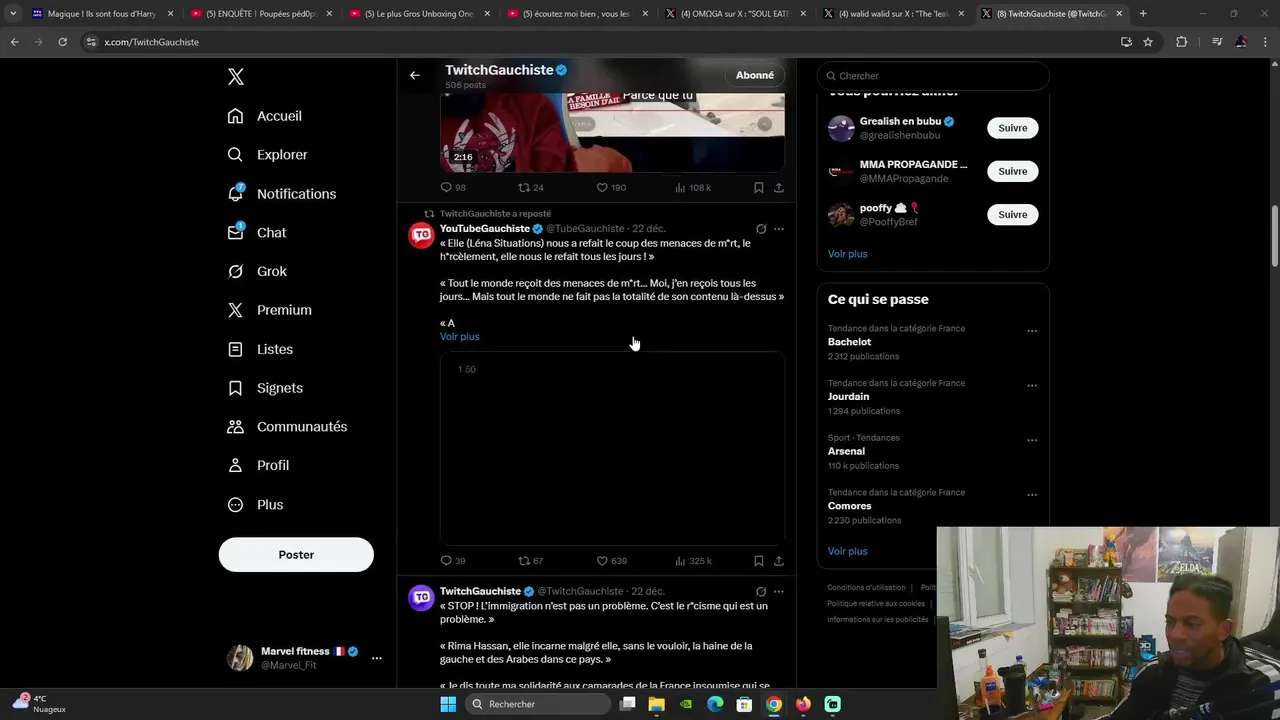The height and width of the screenshot is (720, 1280).
Task: Like the post with 639 likes
Action: [x=602, y=561]
